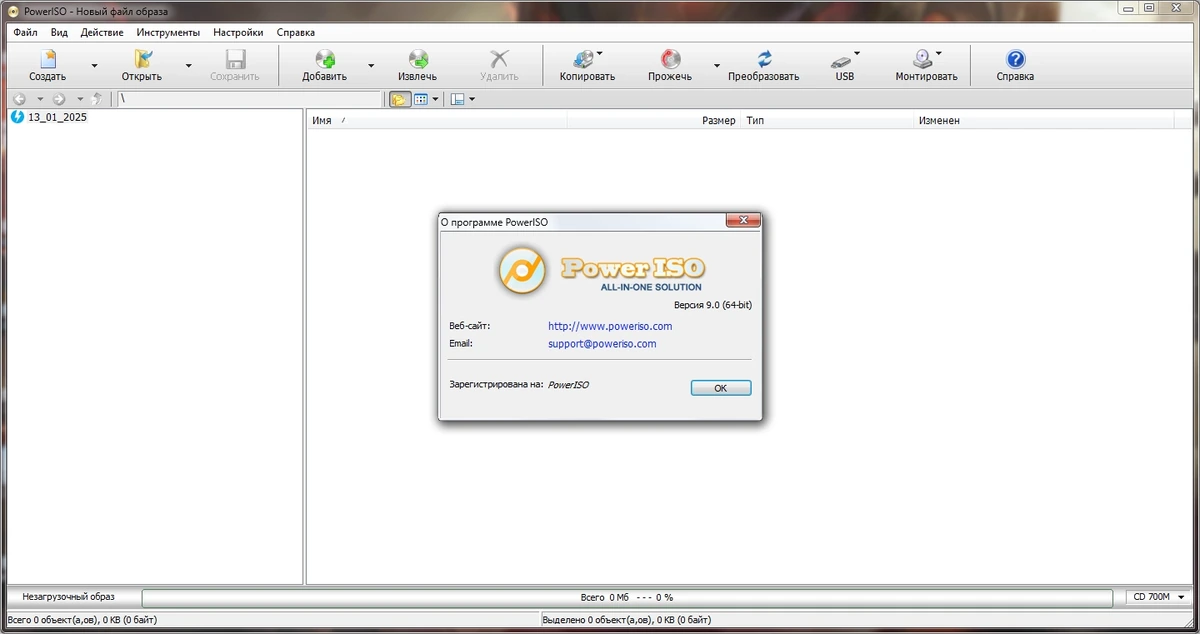This screenshot has width=1200, height=634.
Task: Click the Извлечь extract icon
Action: tap(418, 60)
